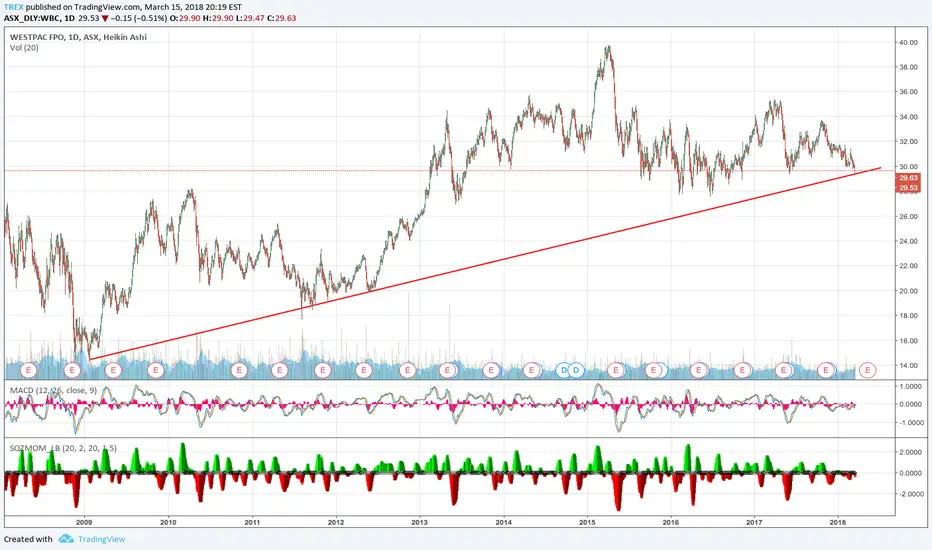Open the TREX author link
This screenshot has height=550, width=932.
14,7
